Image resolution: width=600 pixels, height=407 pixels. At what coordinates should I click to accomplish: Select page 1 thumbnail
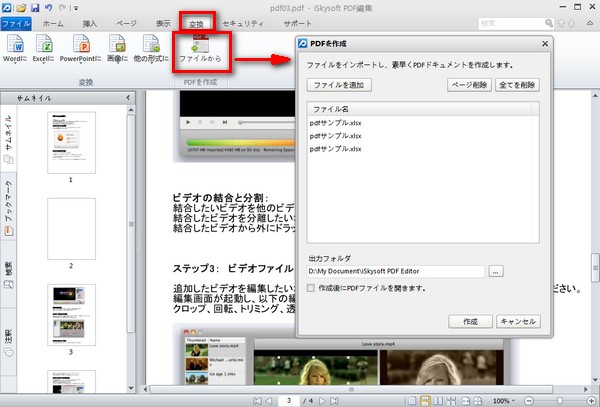tap(71, 142)
